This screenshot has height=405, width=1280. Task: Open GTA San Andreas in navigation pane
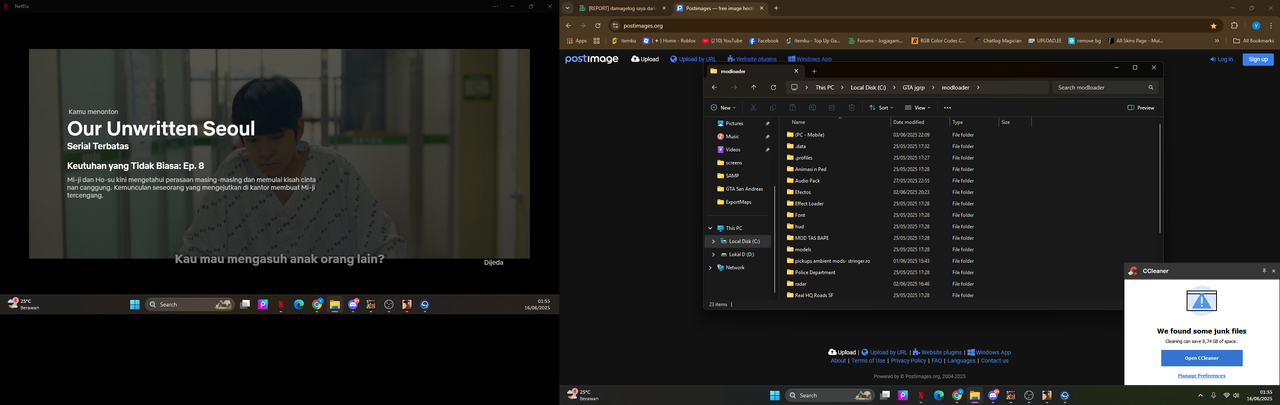point(744,188)
